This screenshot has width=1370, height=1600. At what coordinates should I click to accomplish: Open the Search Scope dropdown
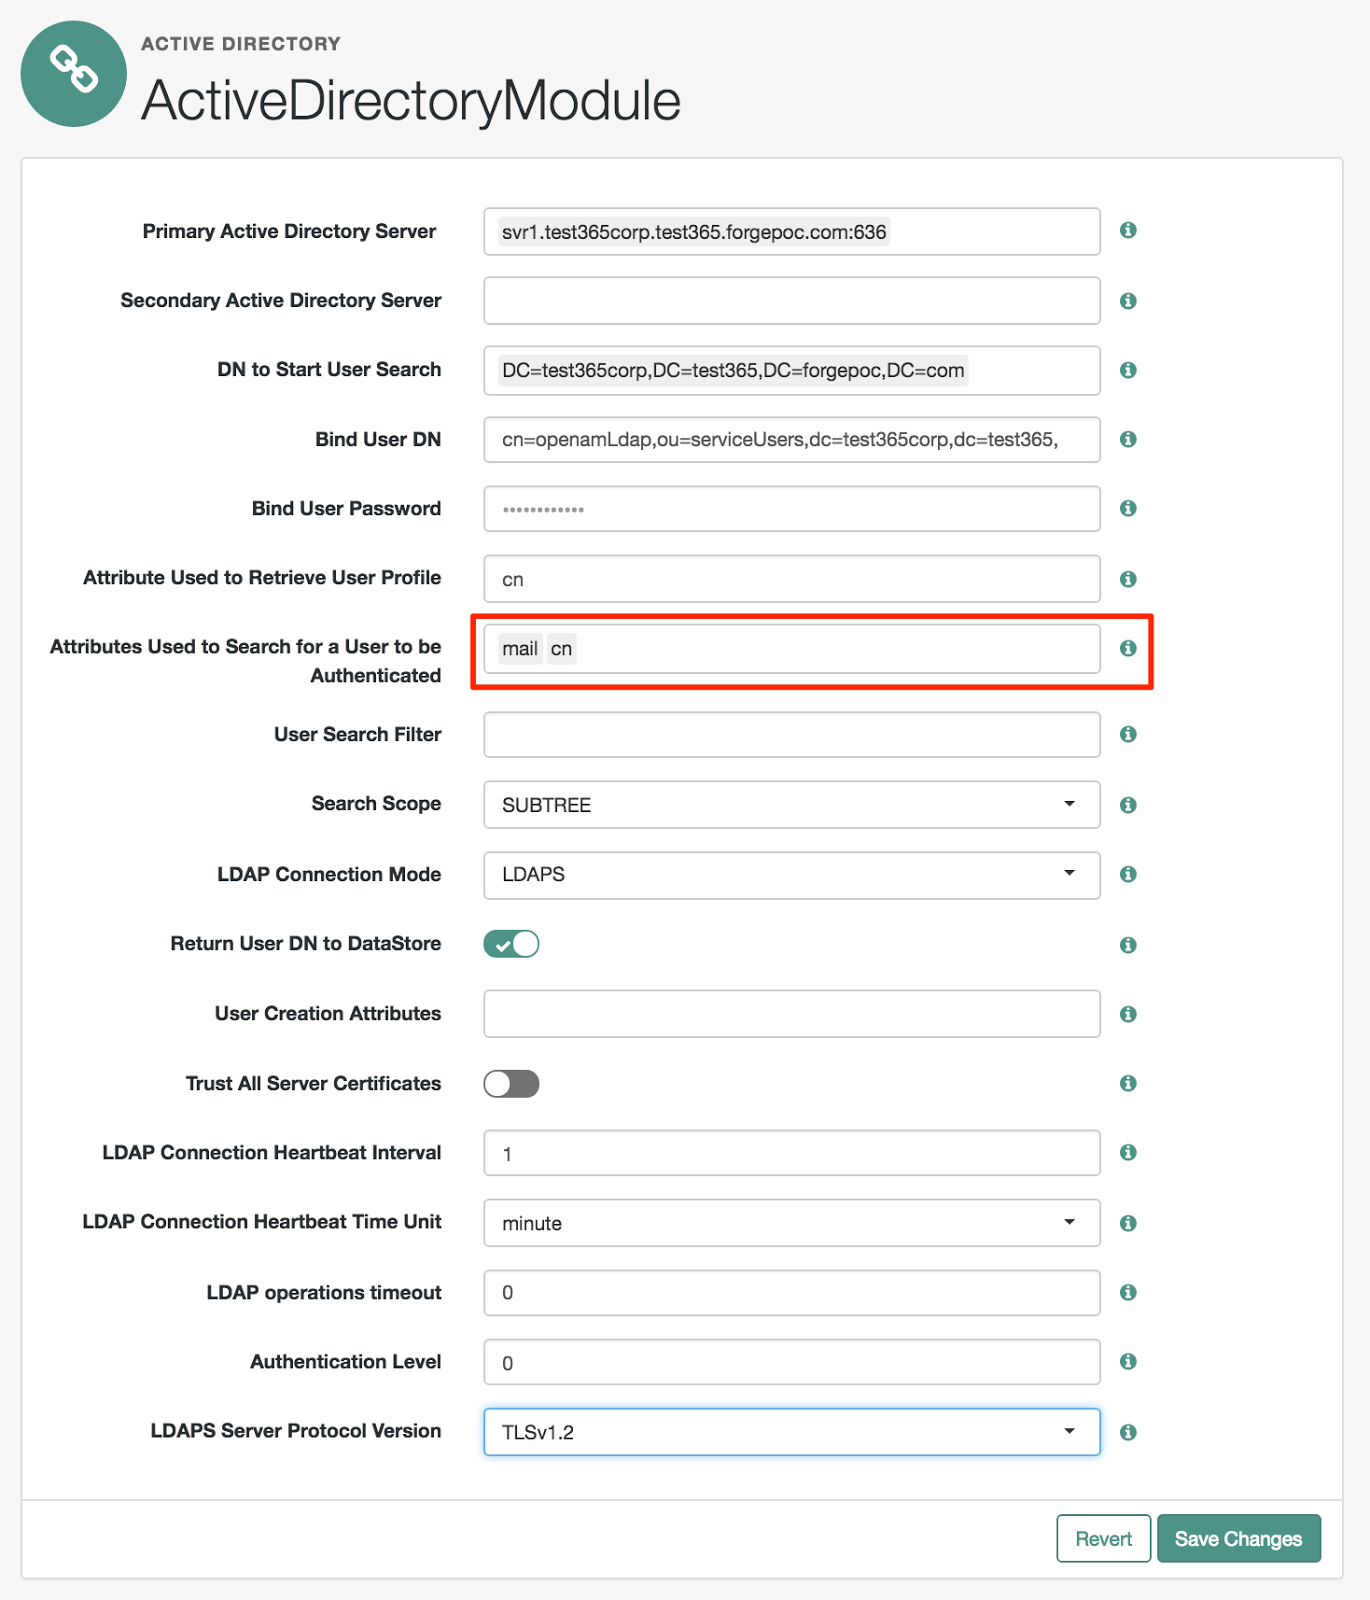[1069, 804]
